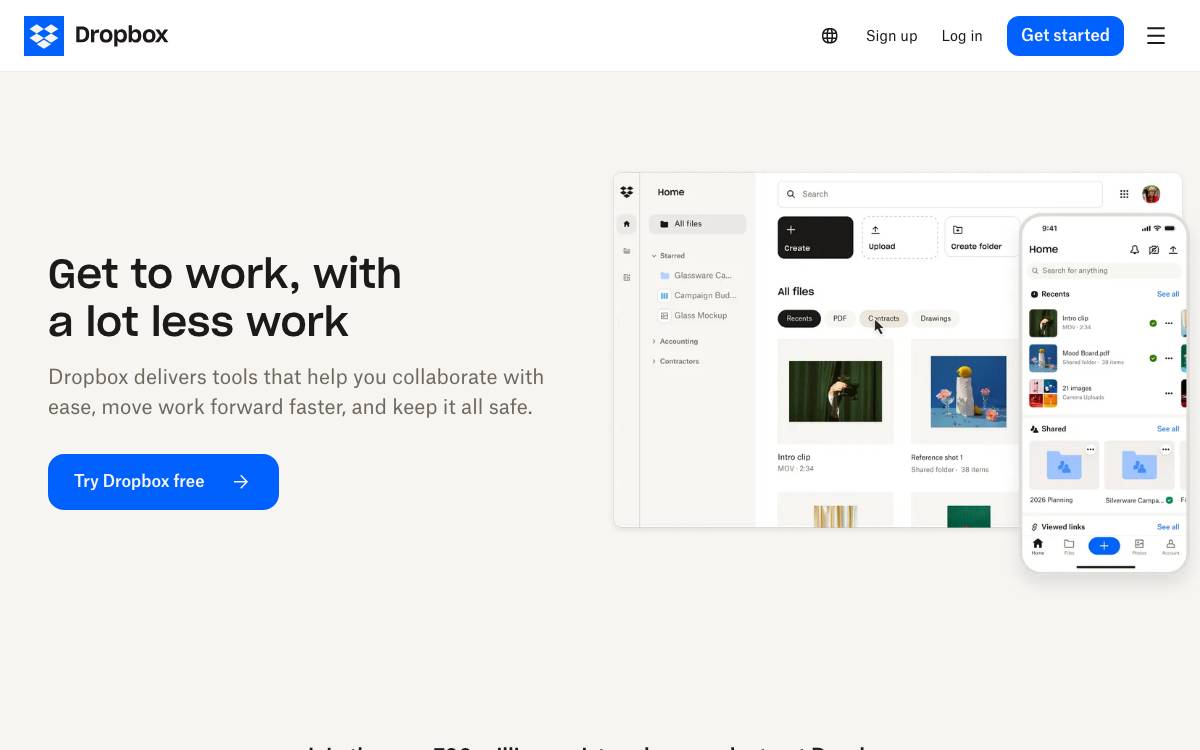Open the Silverware Campa... shared folder
The height and width of the screenshot is (750, 1200).
[x=1139, y=472]
